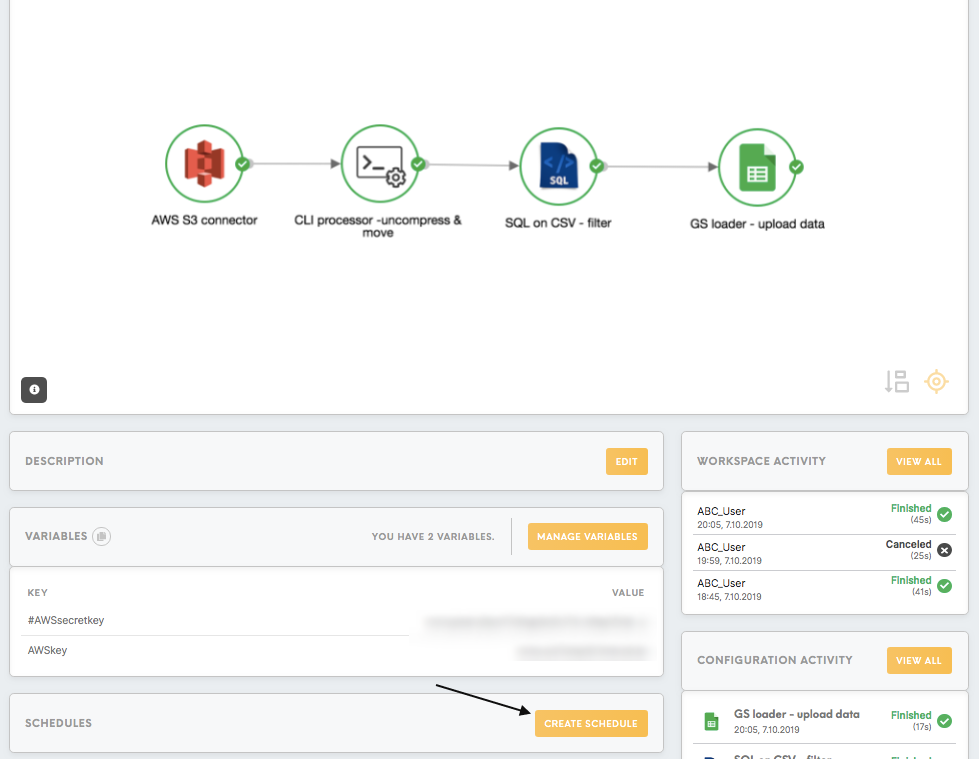Create a new schedule
Image resolution: width=979 pixels, height=759 pixels.
[x=591, y=723]
